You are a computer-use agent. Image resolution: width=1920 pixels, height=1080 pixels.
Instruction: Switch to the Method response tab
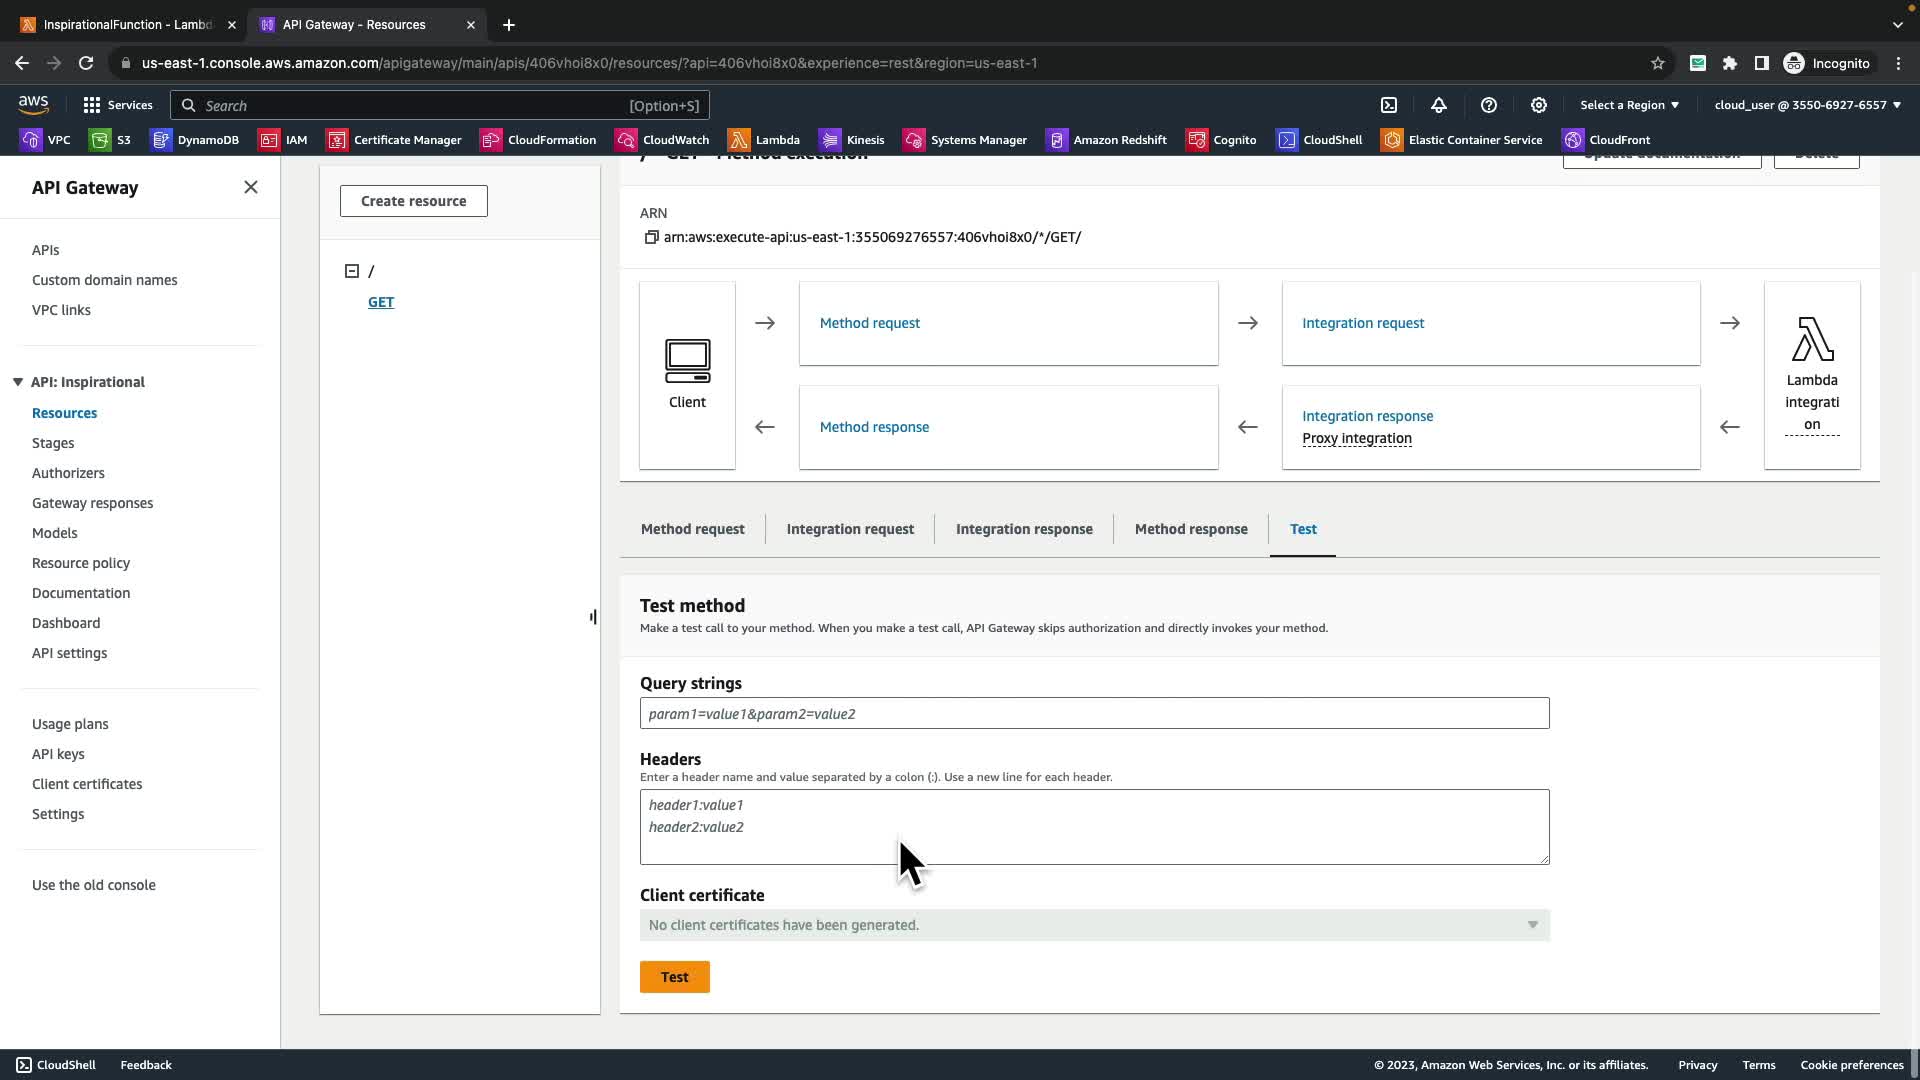pyautogui.click(x=1191, y=529)
